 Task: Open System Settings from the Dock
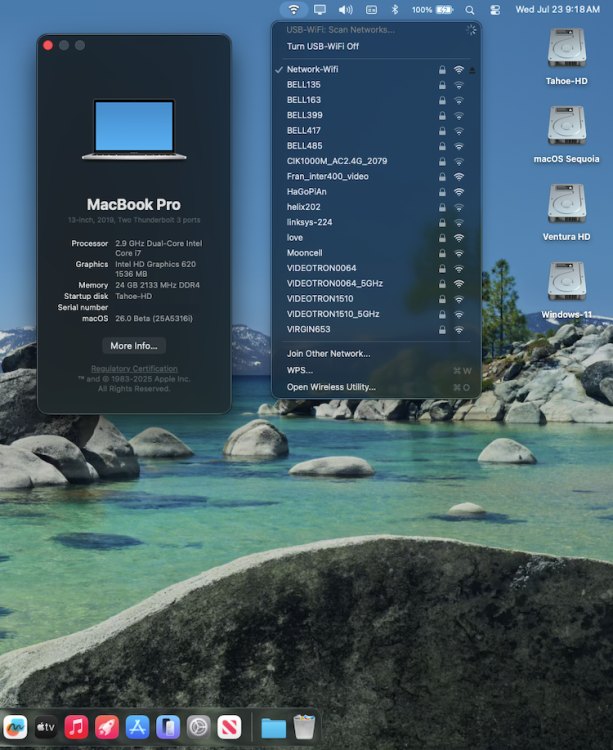198,727
